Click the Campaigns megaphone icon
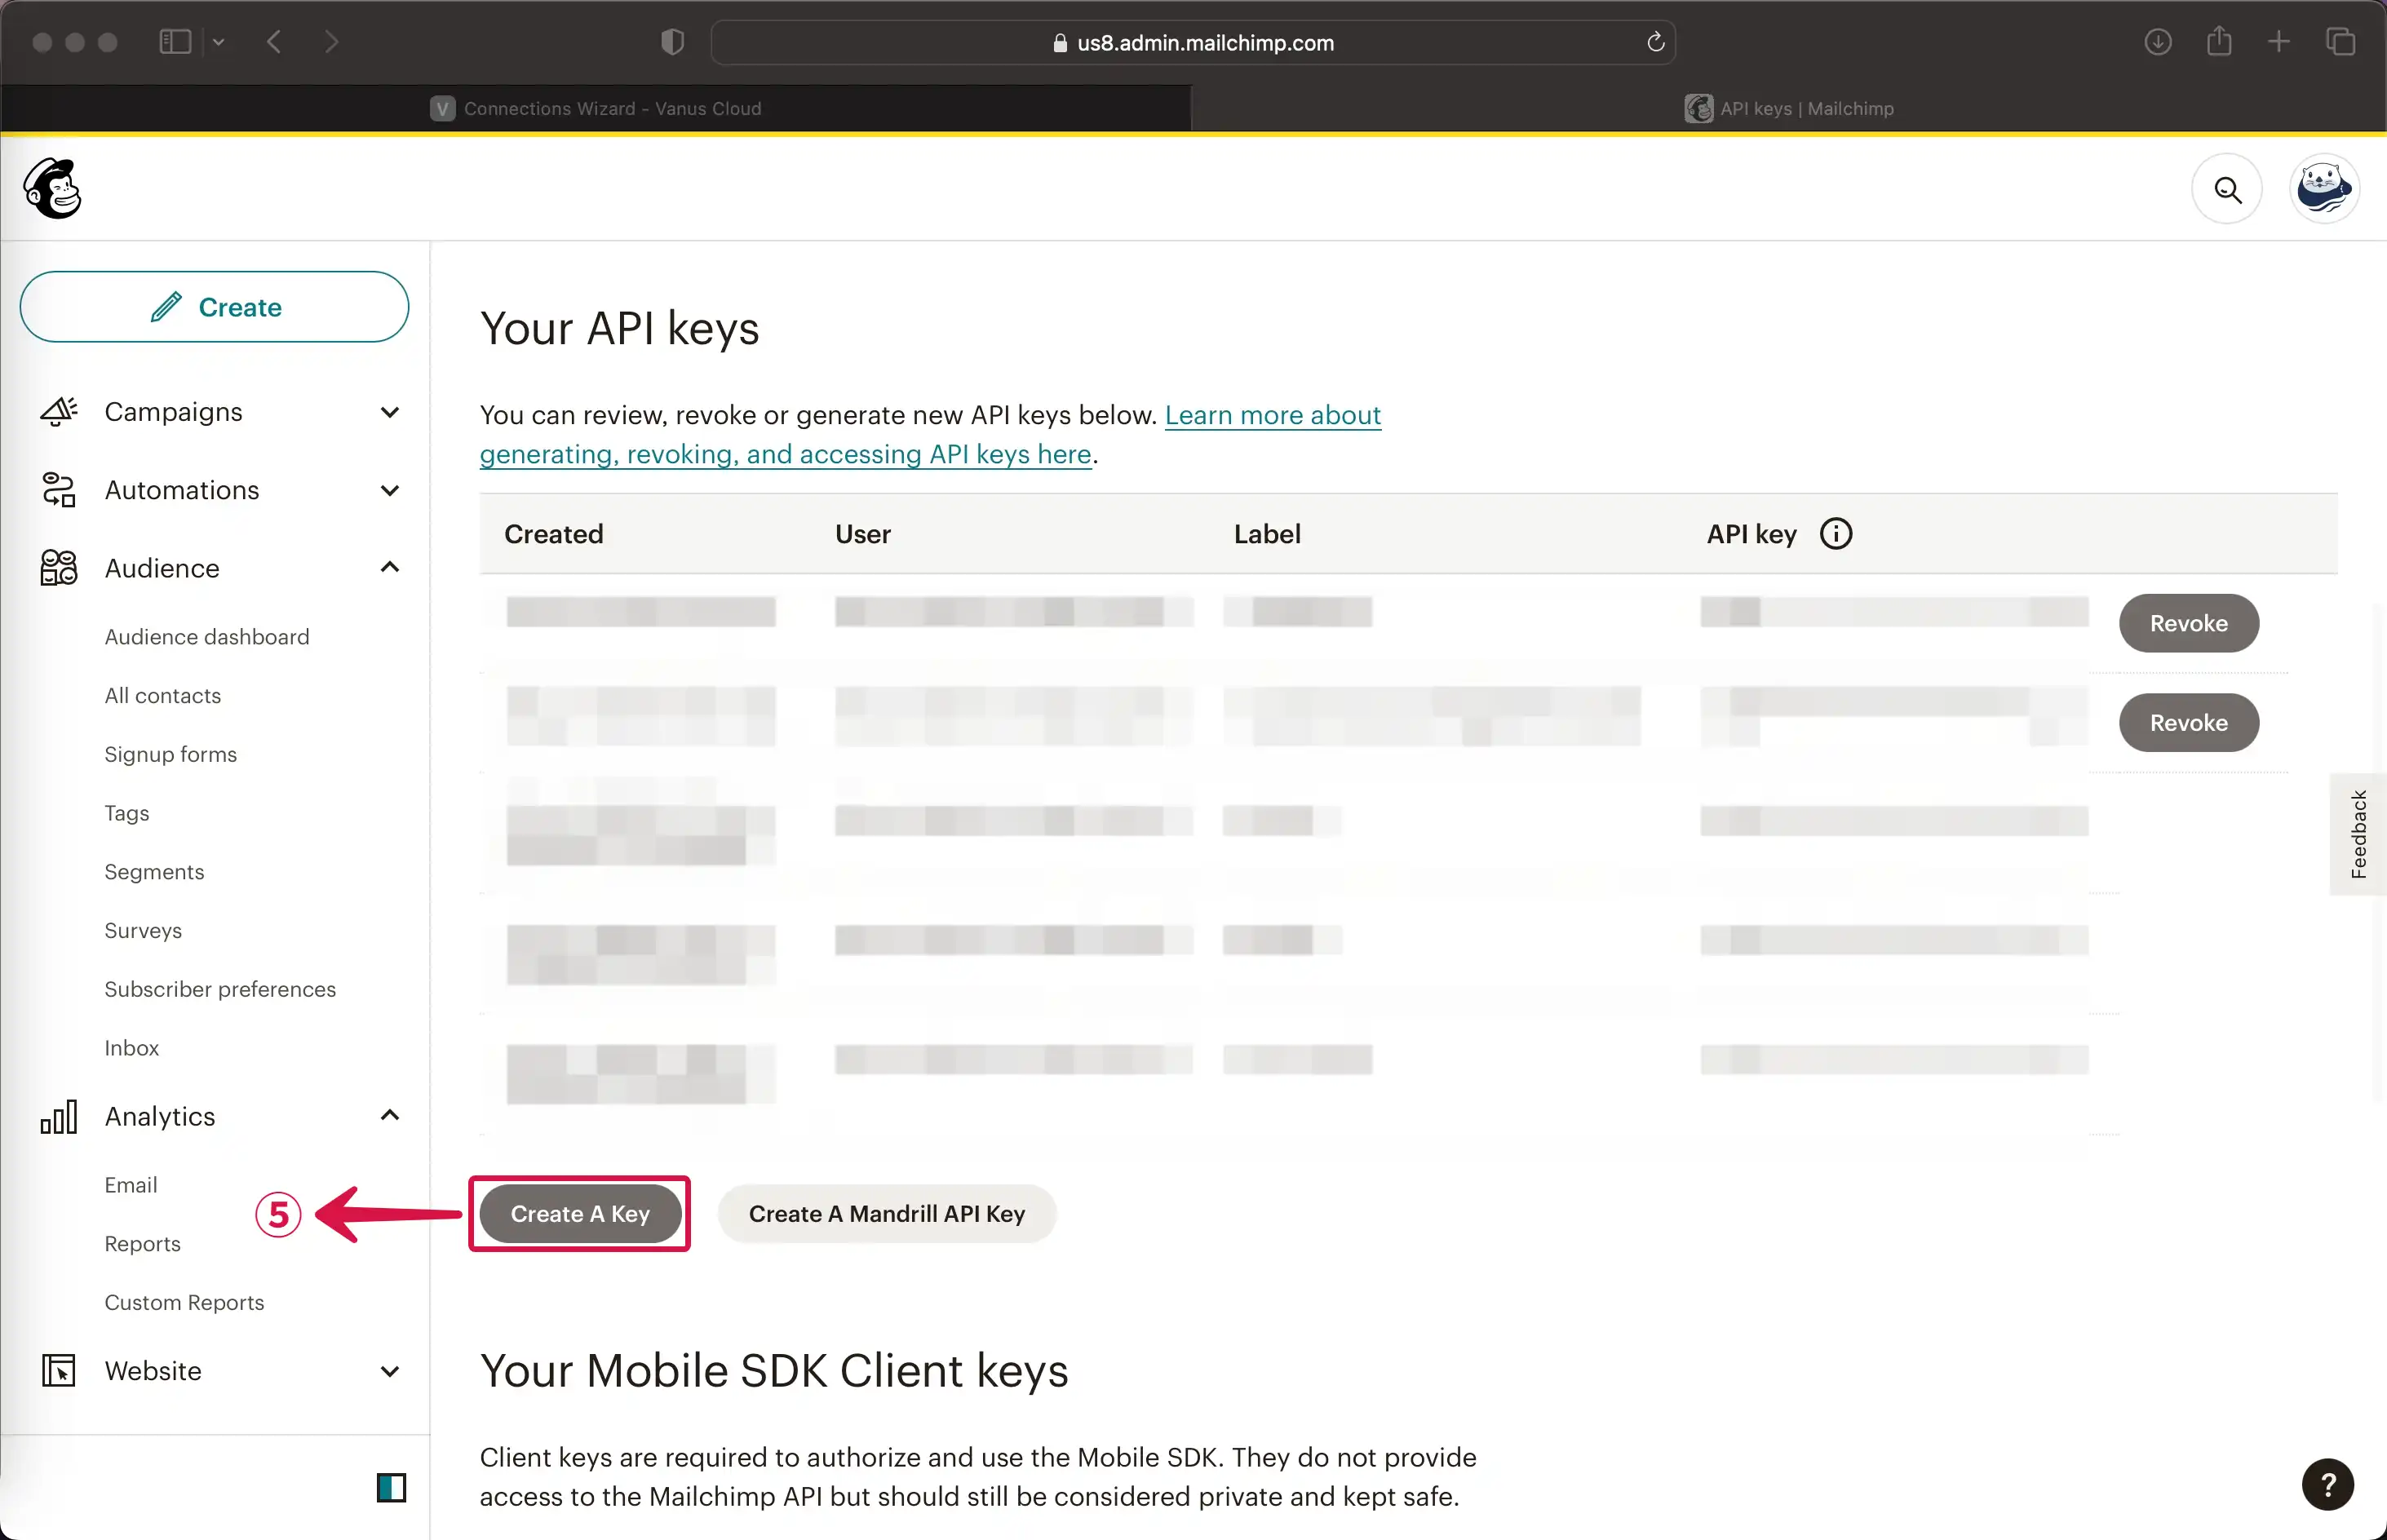 coord(59,412)
